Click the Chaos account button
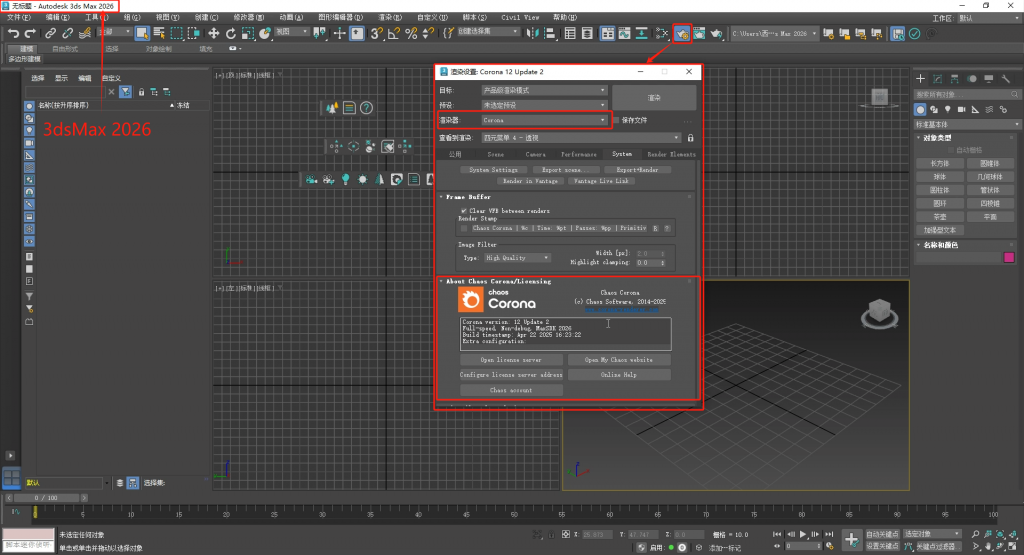Viewport: 1024px width, 555px height. (x=511, y=390)
